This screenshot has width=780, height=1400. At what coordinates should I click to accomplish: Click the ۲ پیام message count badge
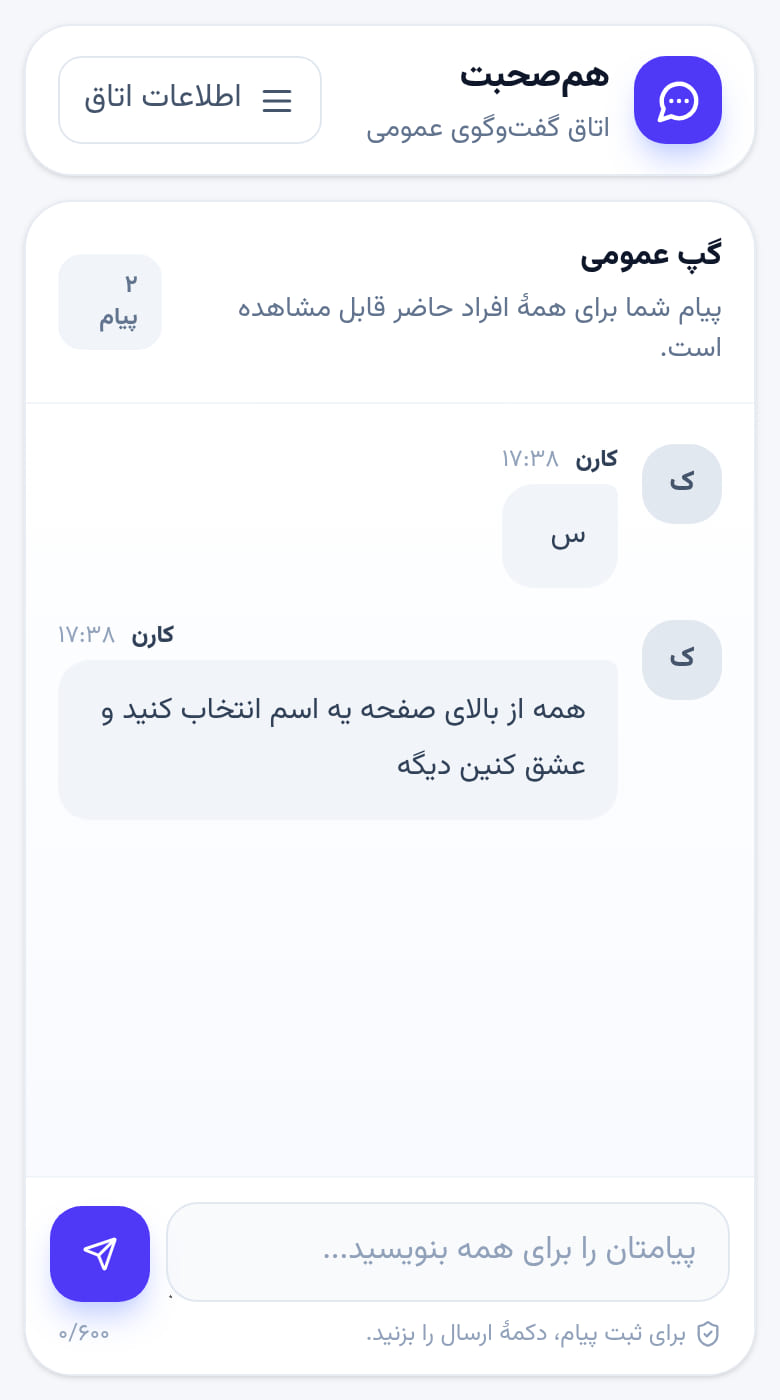(x=110, y=302)
